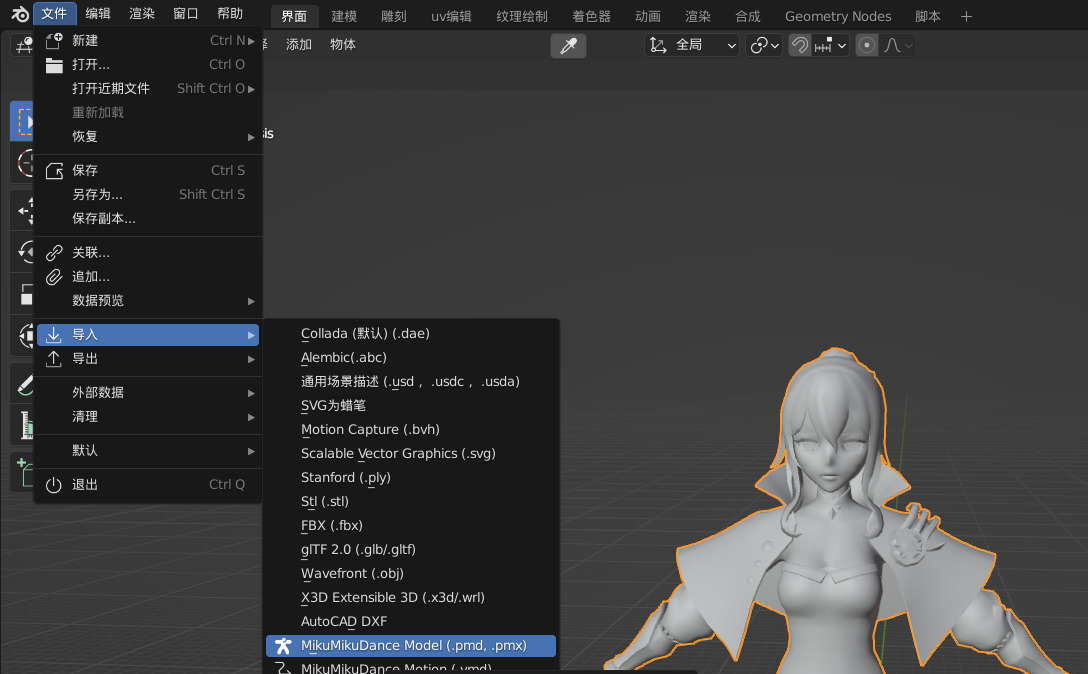This screenshot has width=1088, height=674.
Task: Import glTF 2.0 (.glb/.gltf) file
Action: 411,549
